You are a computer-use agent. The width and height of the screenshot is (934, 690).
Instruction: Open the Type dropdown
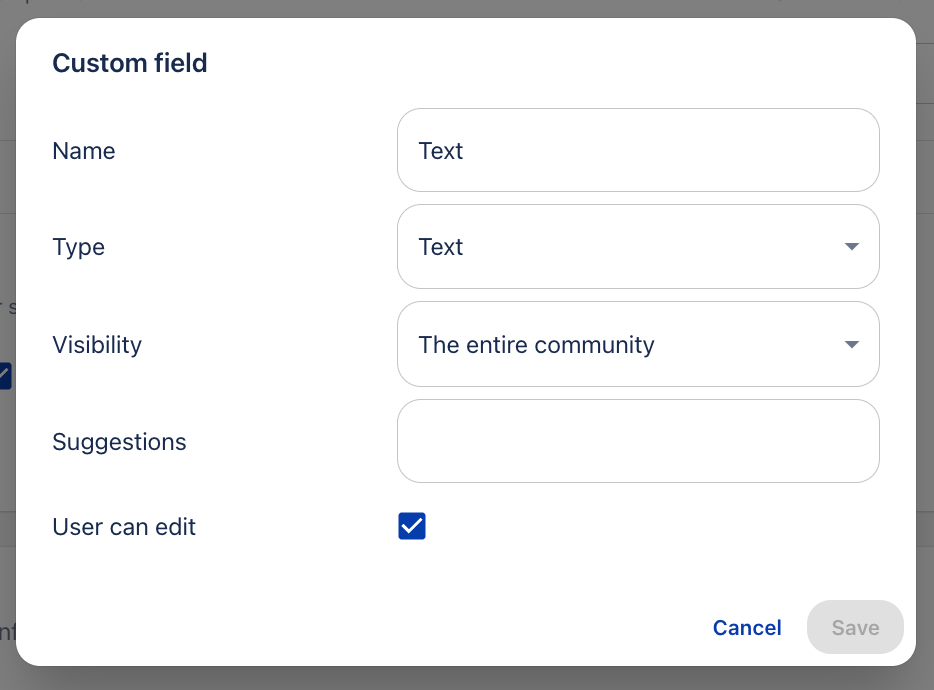[x=638, y=247]
